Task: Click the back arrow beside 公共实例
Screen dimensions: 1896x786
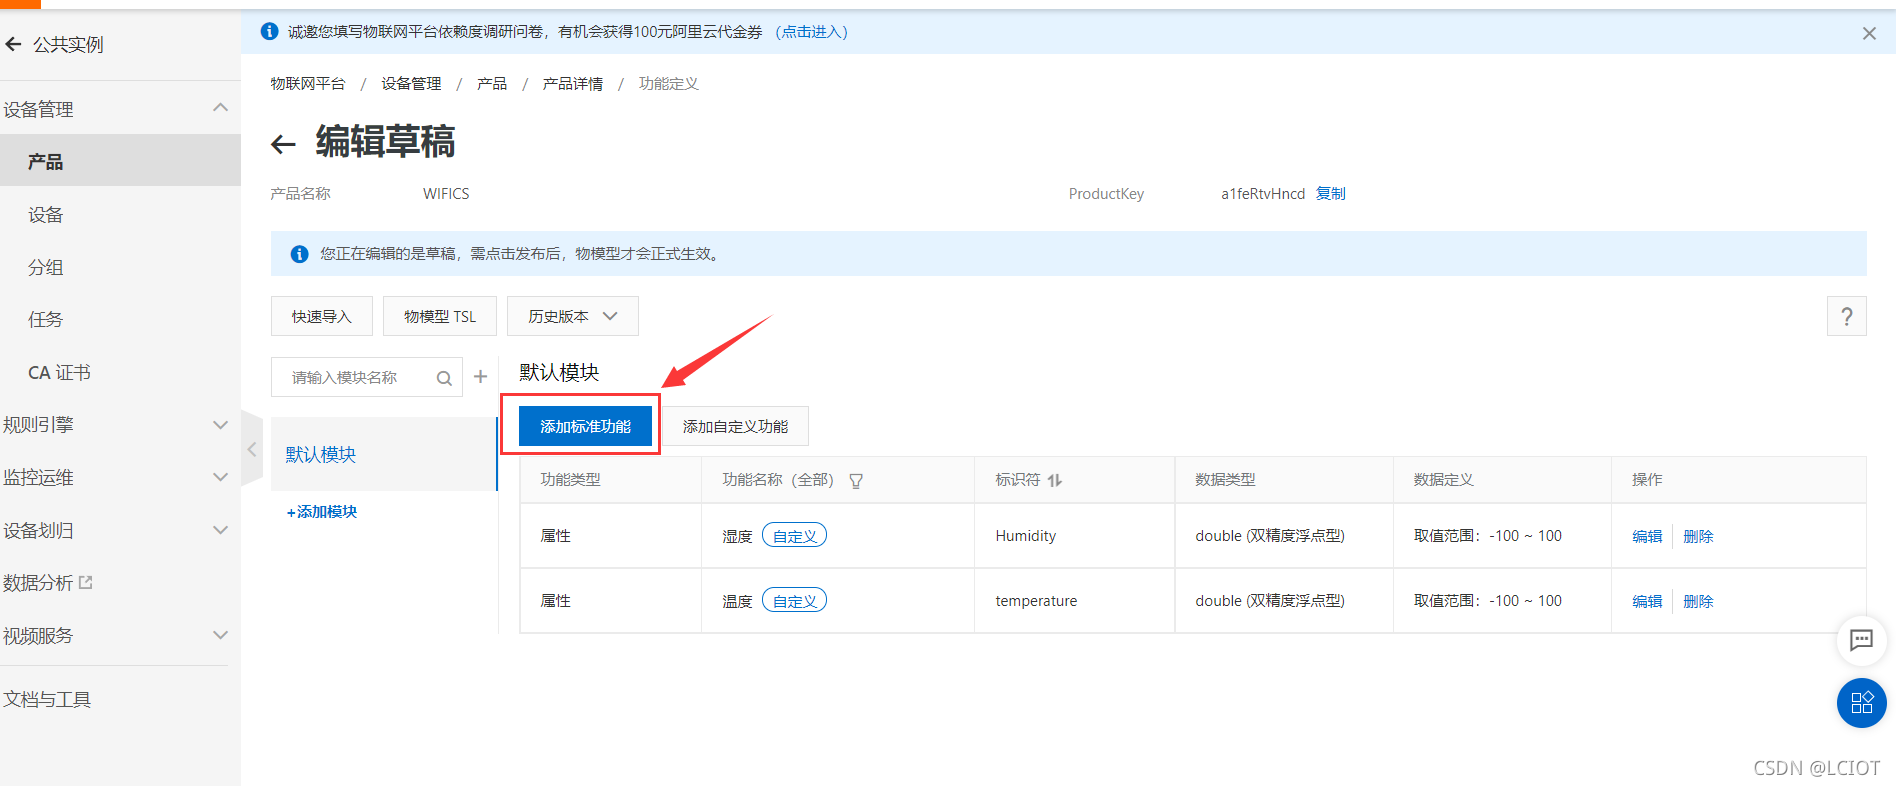Action: pos(13,44)
